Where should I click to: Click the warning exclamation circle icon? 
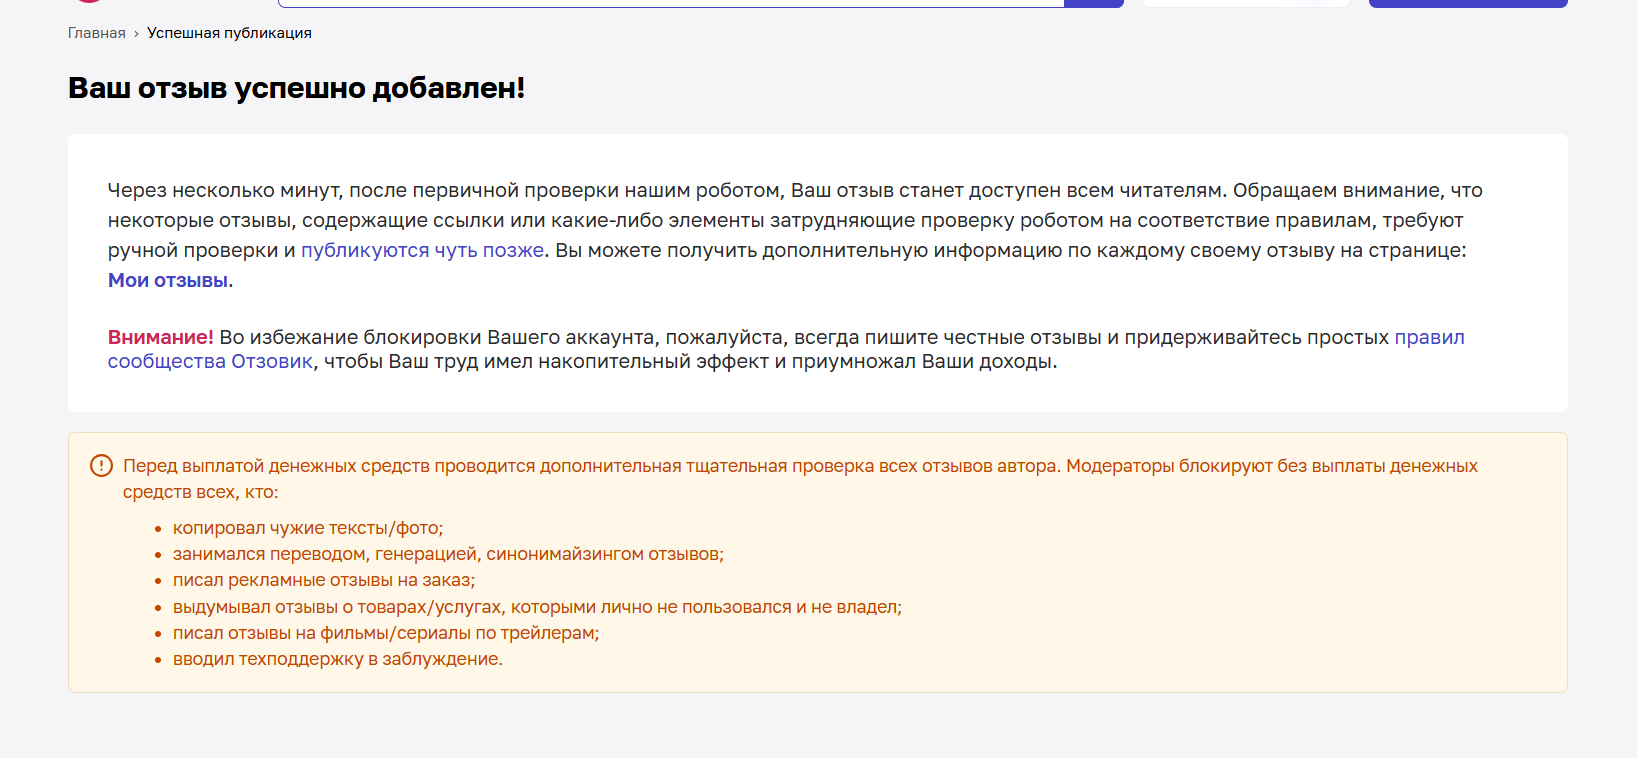click(101, 465)
